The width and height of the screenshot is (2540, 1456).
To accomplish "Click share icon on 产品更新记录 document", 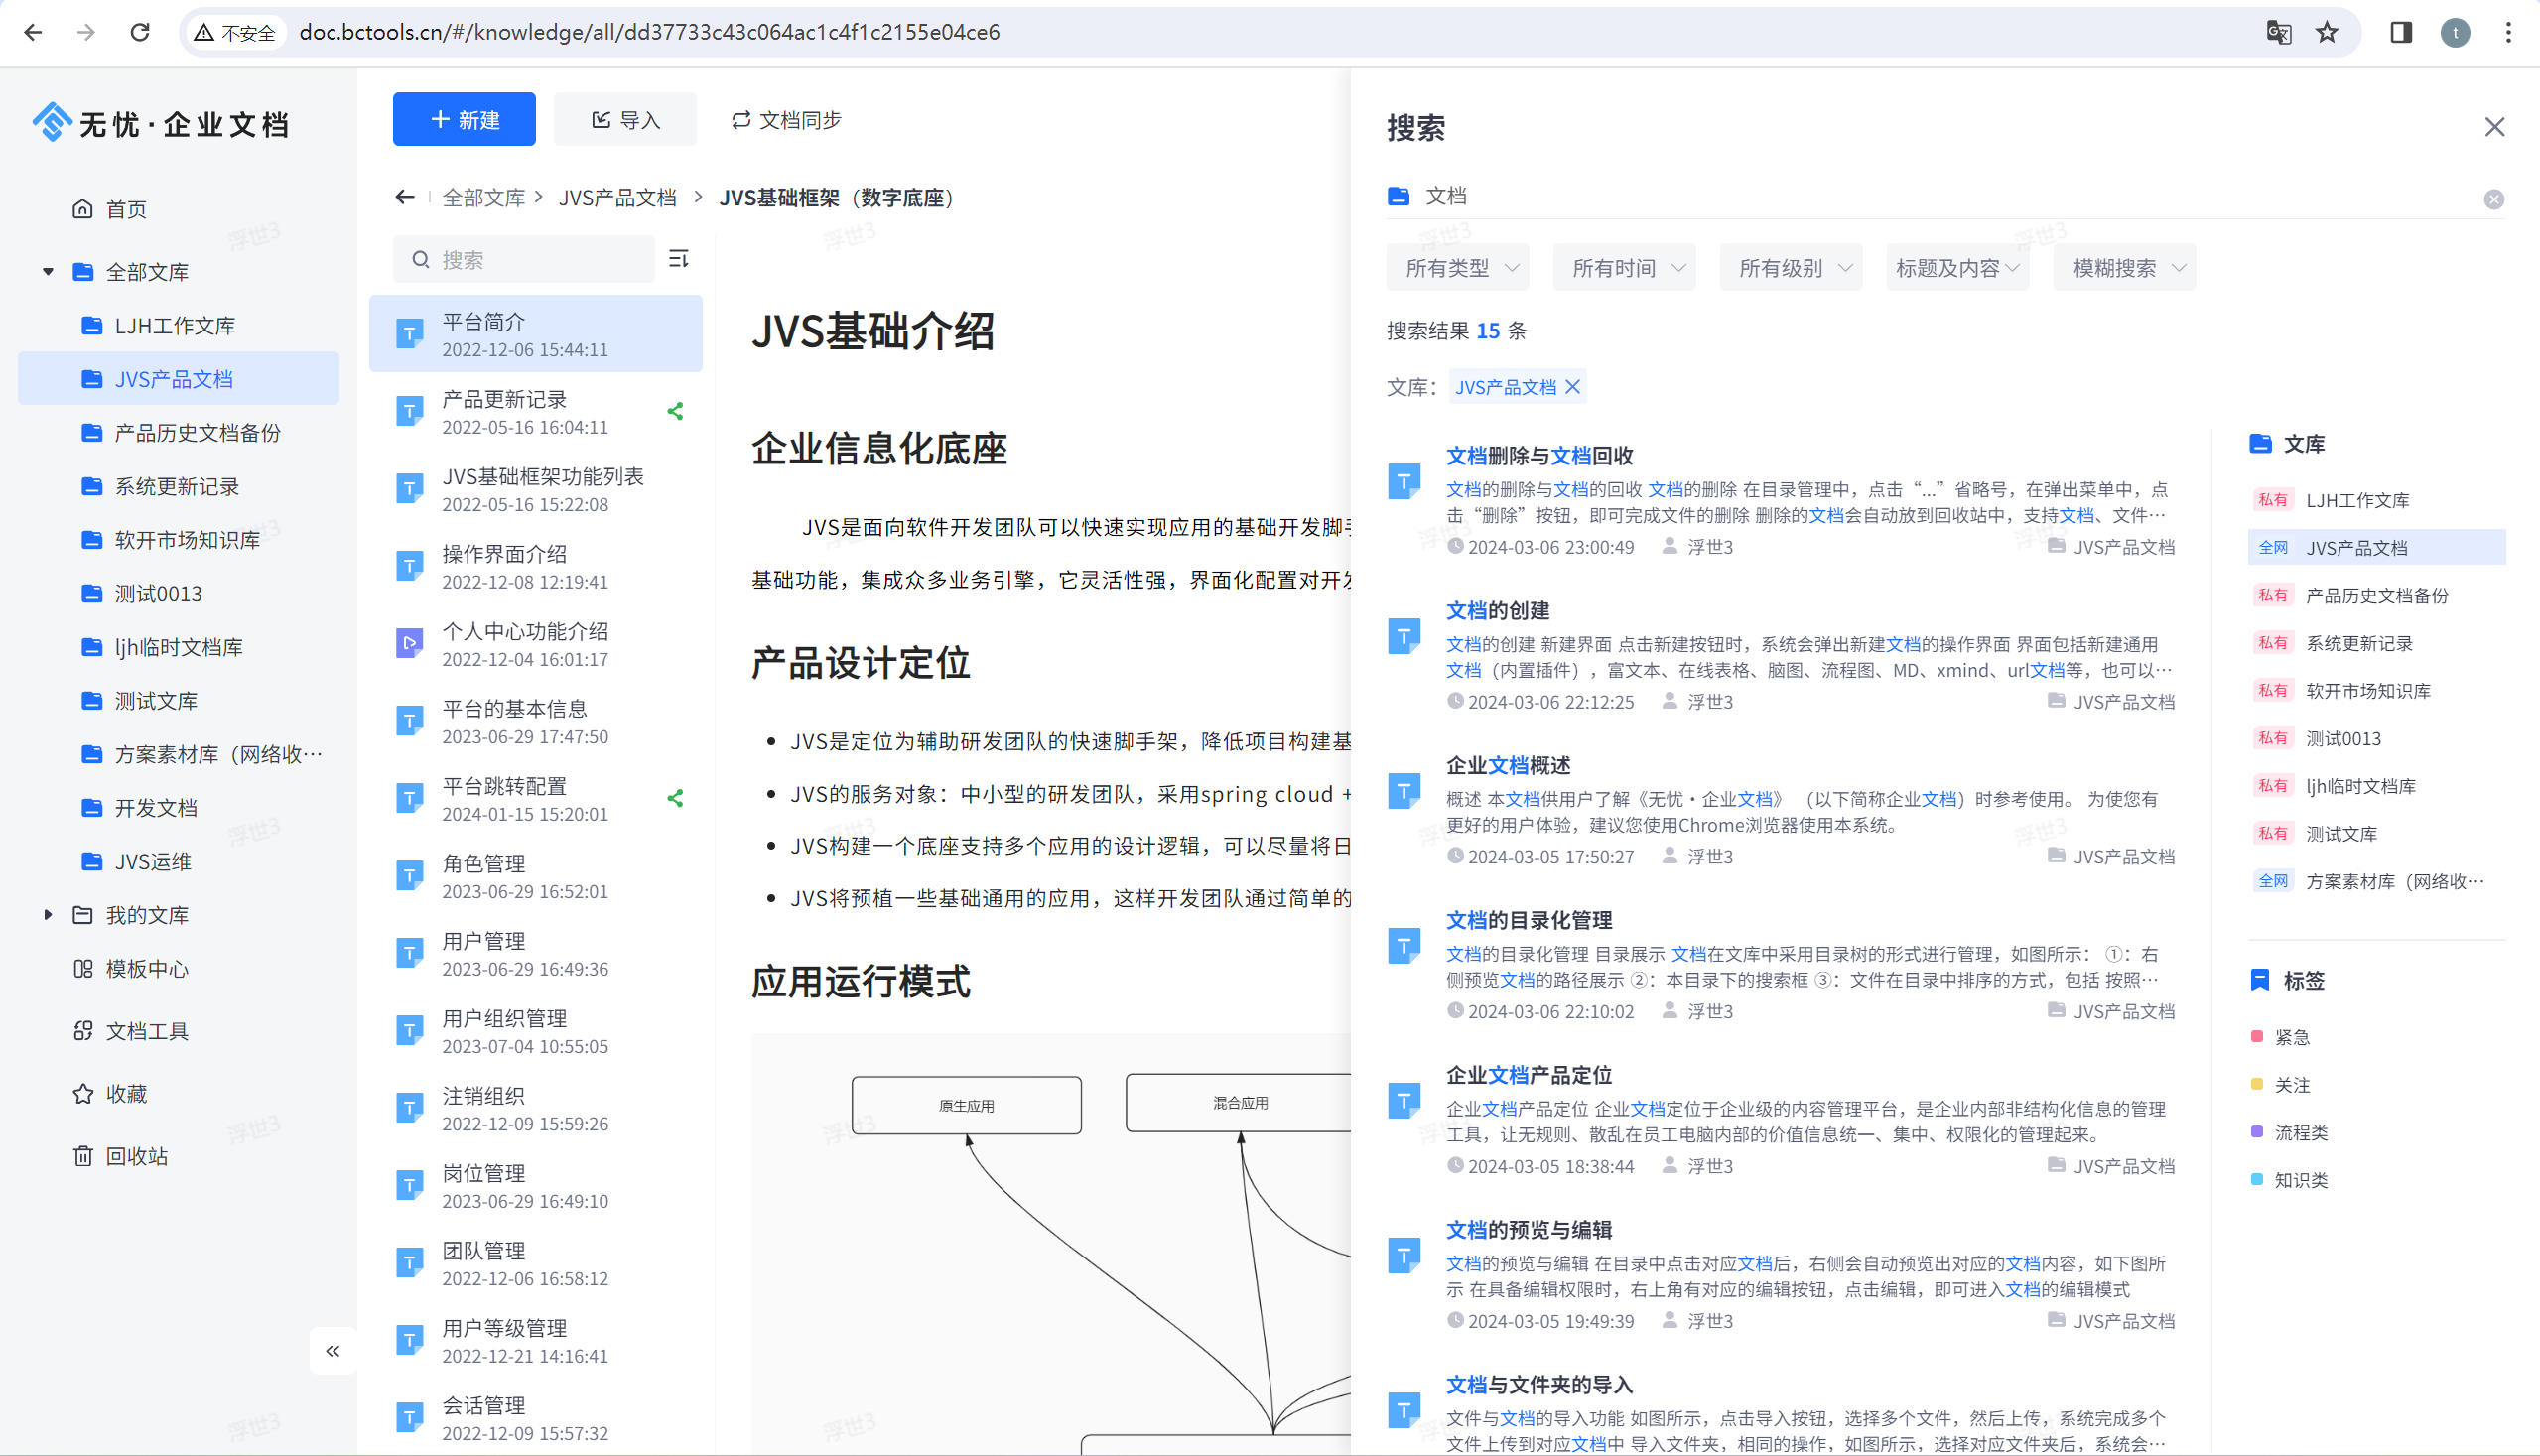I will 676,412.
